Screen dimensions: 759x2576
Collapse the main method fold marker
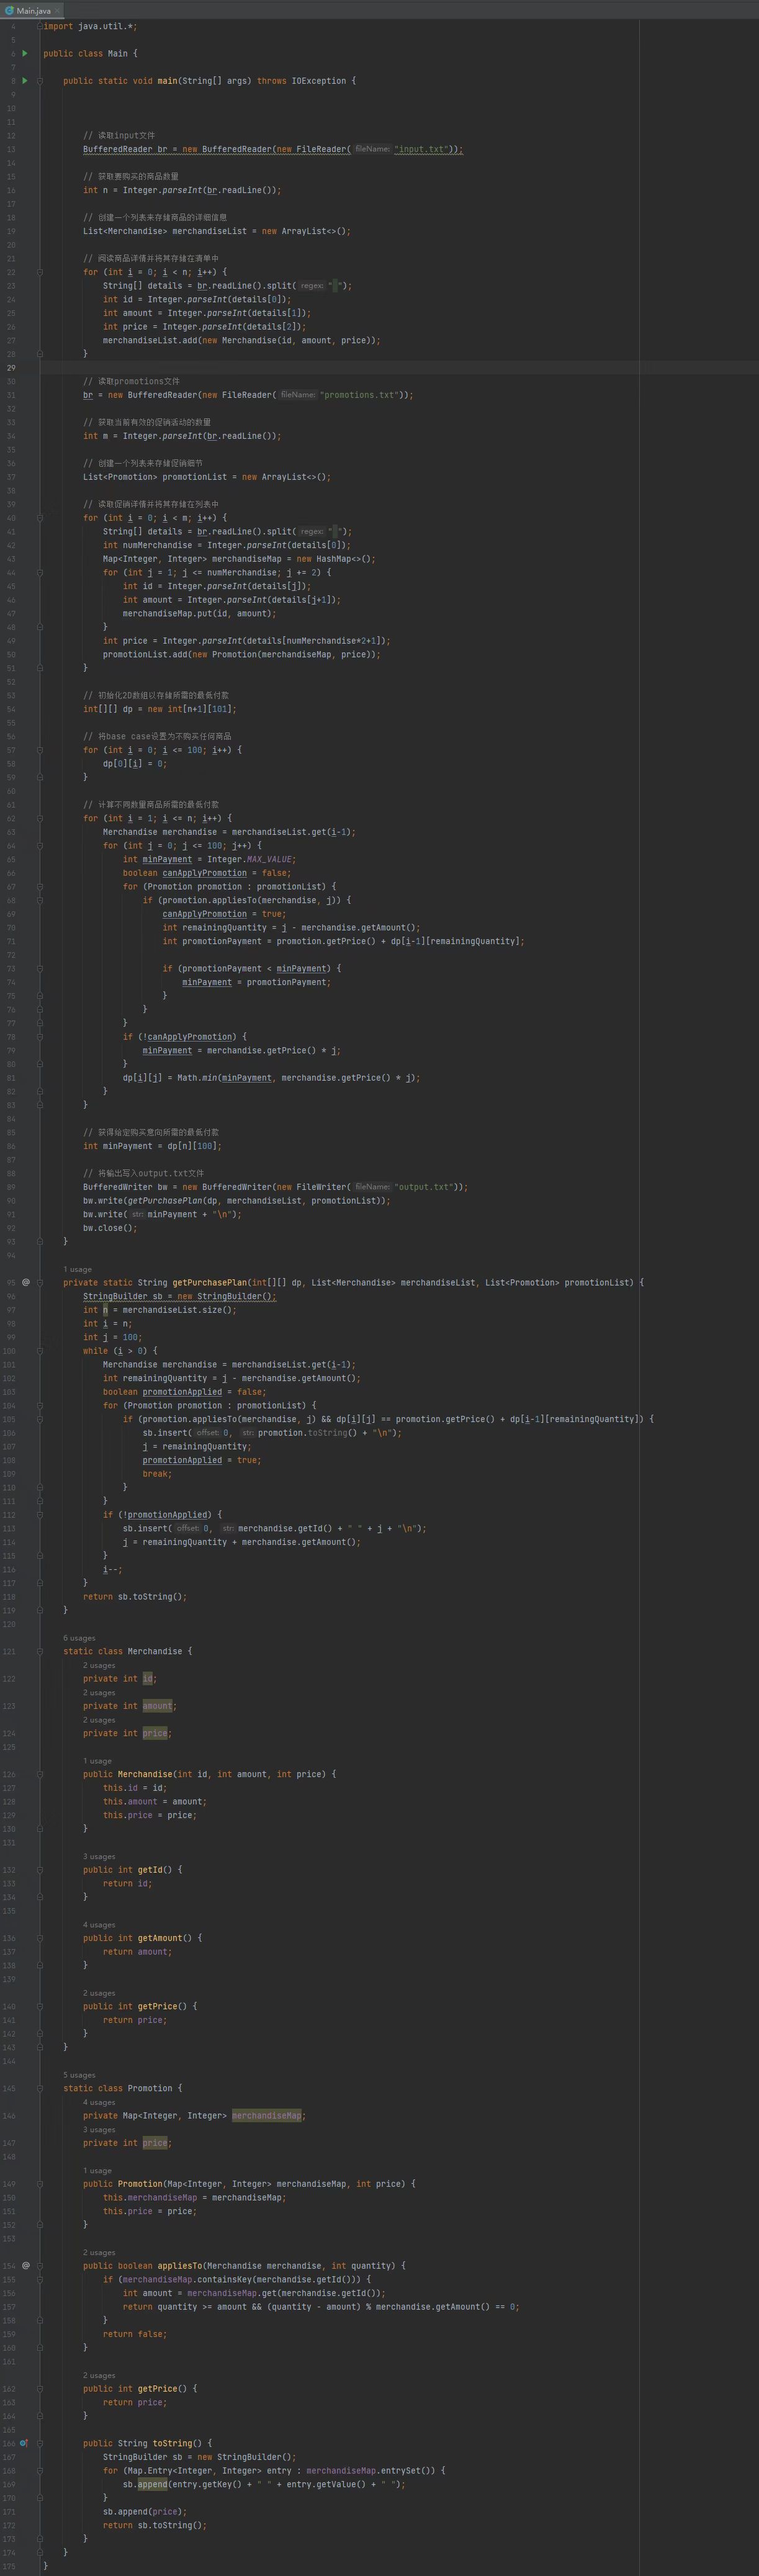click(40, 81)
